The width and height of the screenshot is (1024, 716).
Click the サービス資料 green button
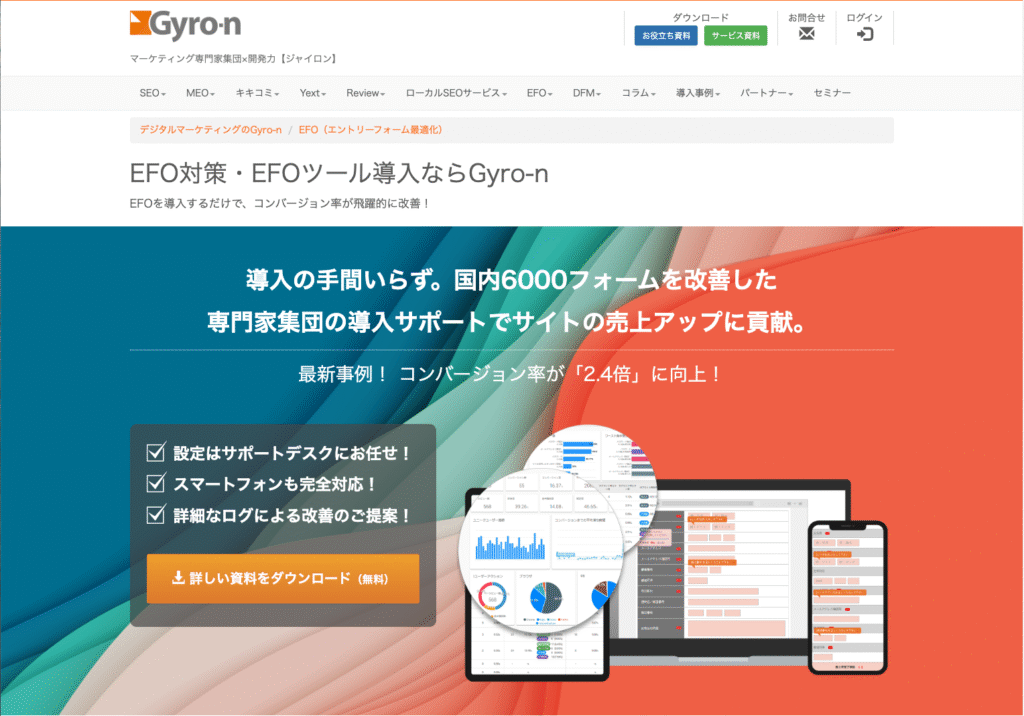tap(735, 35)
